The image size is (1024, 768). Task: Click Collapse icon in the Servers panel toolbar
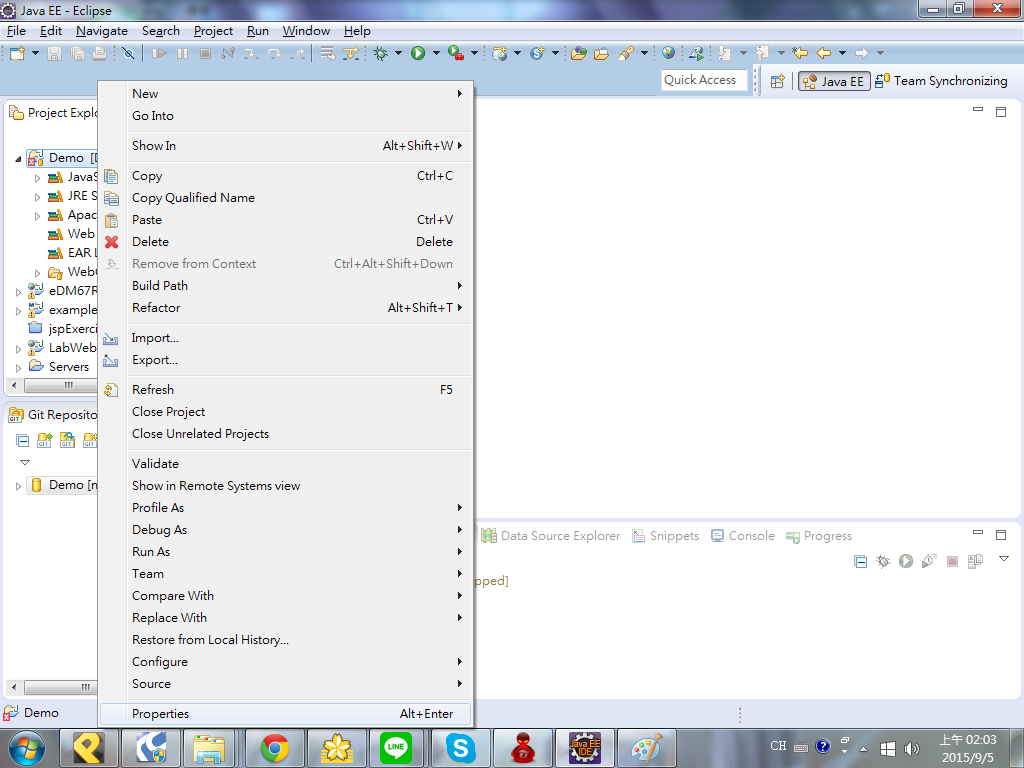[861, 561]
